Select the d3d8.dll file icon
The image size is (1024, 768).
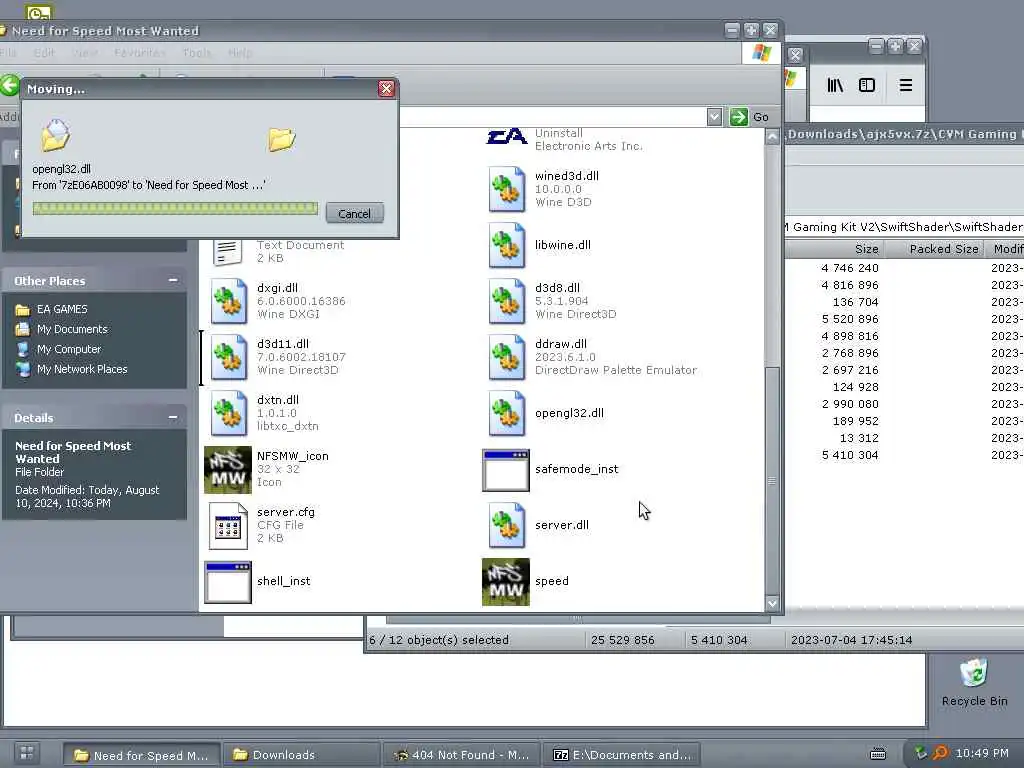506,301
